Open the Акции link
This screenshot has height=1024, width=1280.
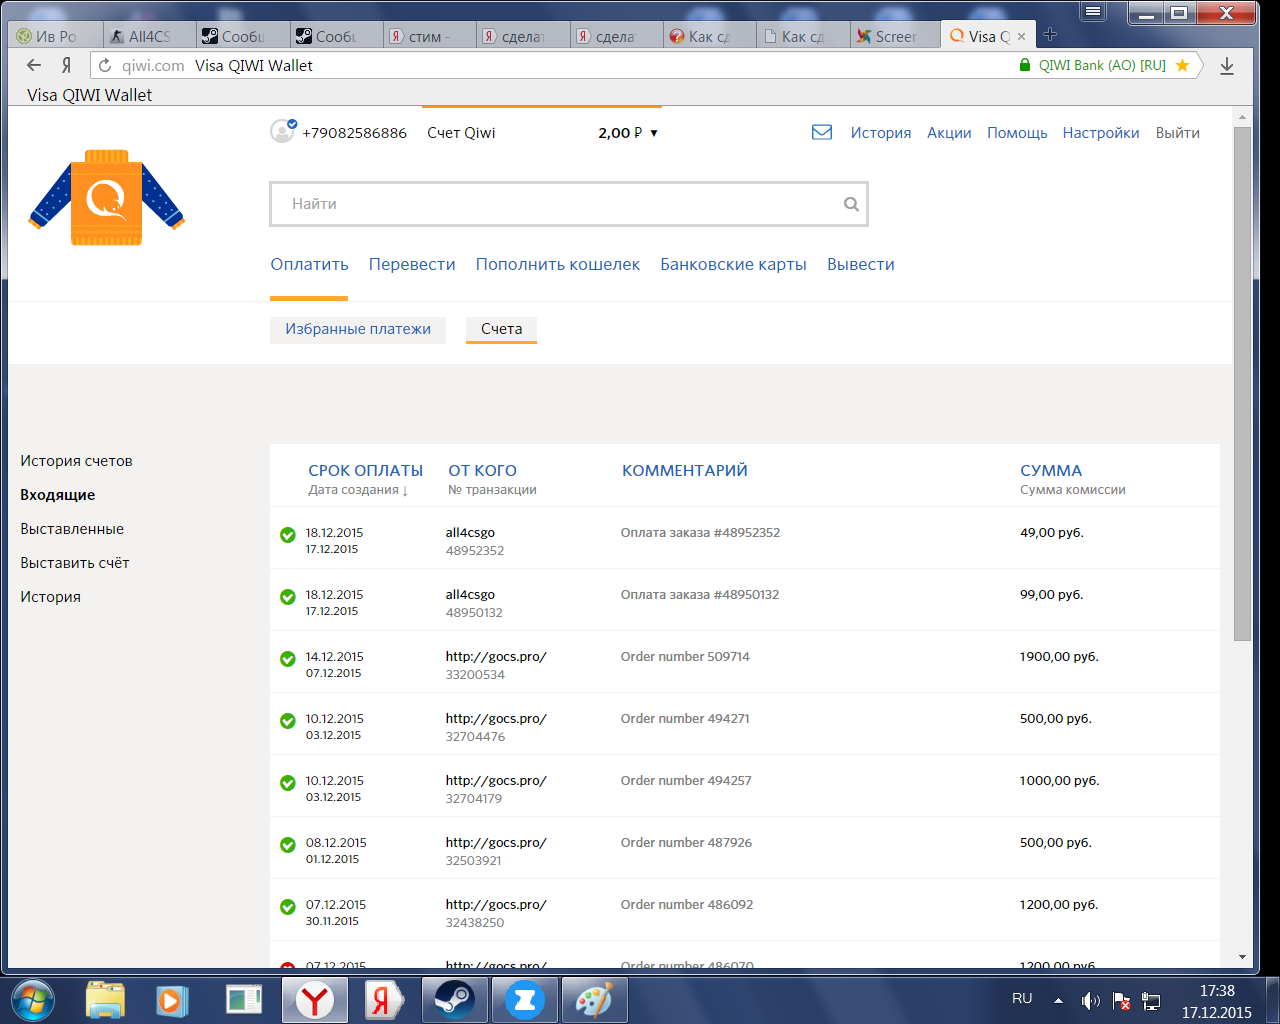click(x=949, y=132)
